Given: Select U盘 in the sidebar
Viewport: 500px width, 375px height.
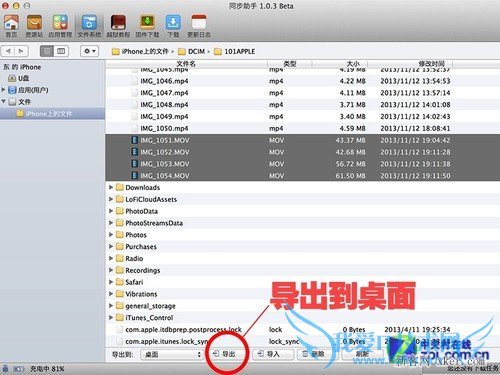Looking at the screenshot, I should (x=19, y=78).
